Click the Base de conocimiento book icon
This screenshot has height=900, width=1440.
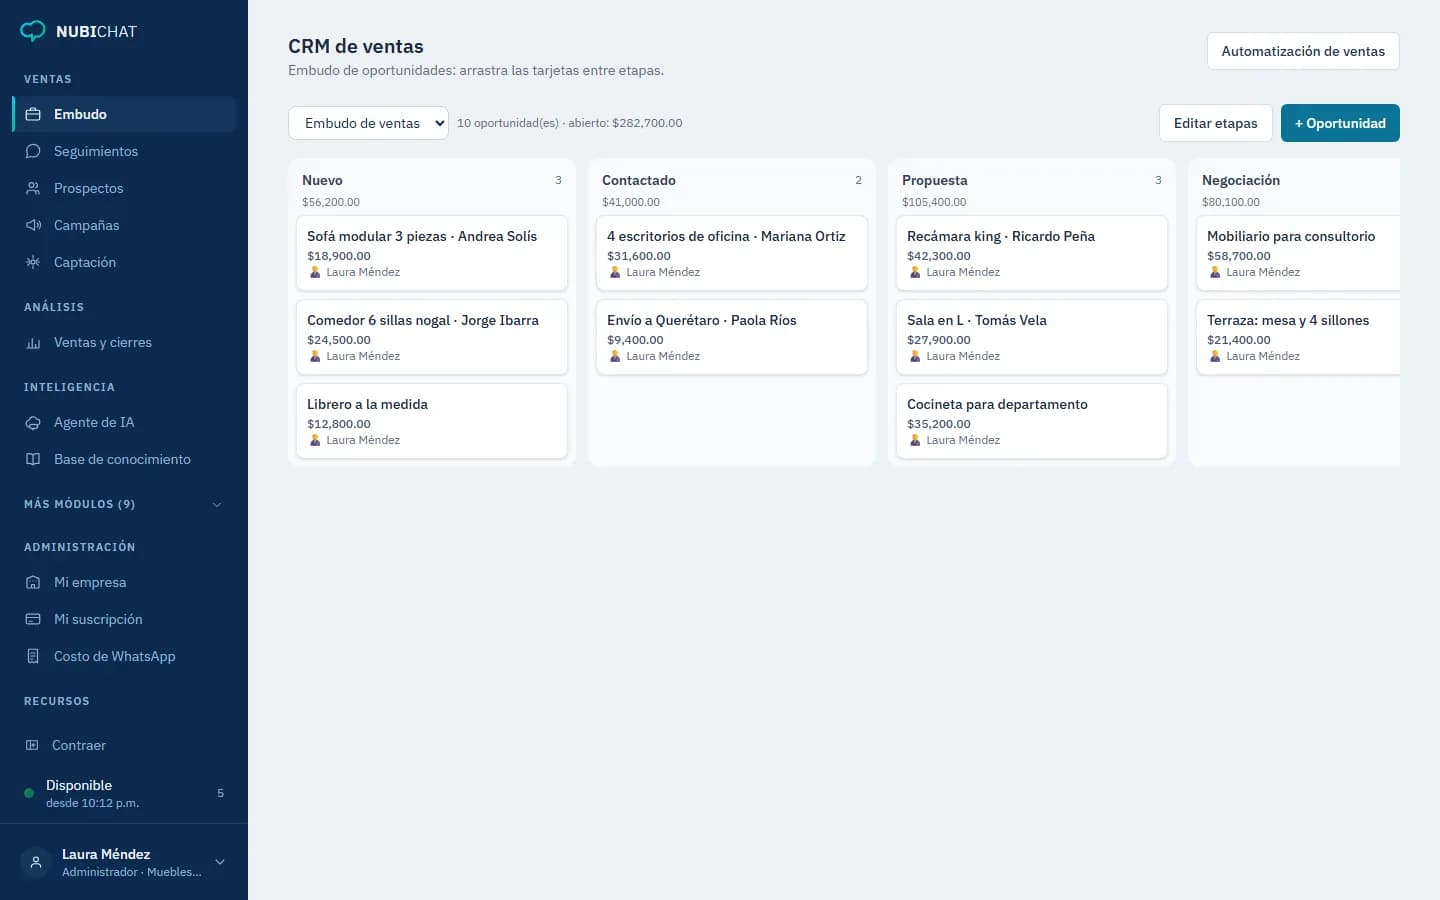33,459
